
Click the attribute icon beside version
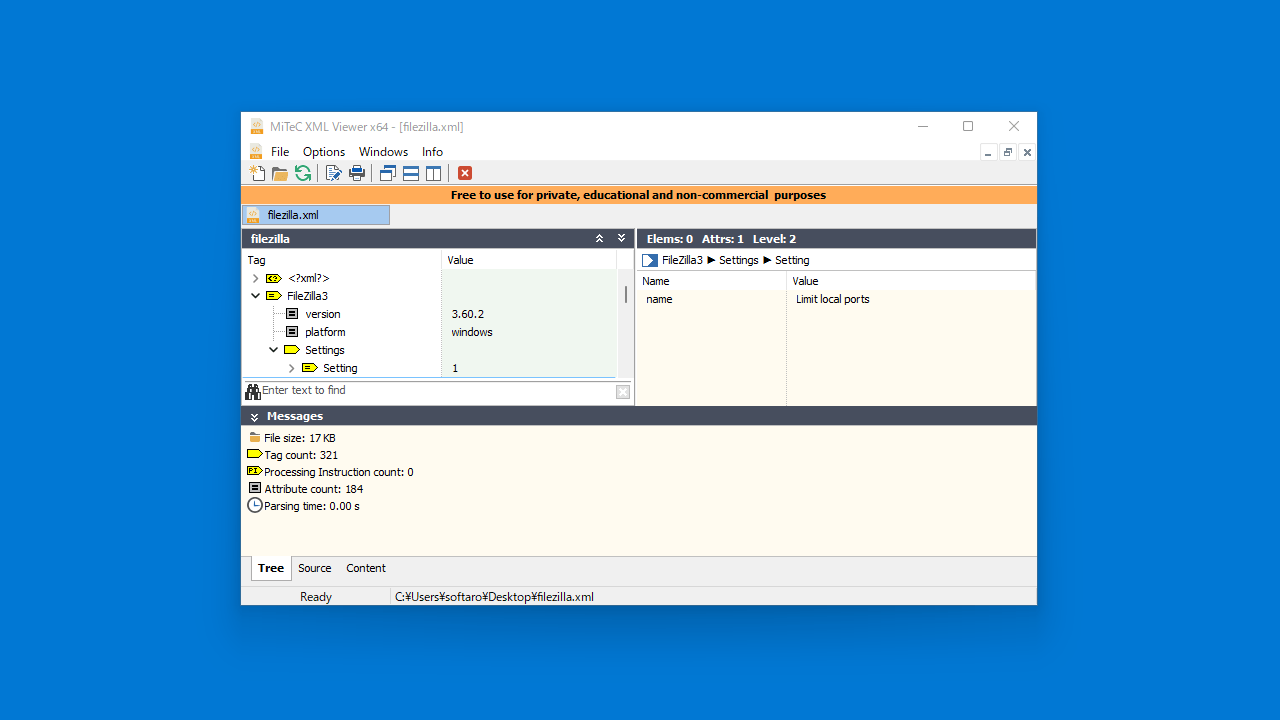coord(292,314)
